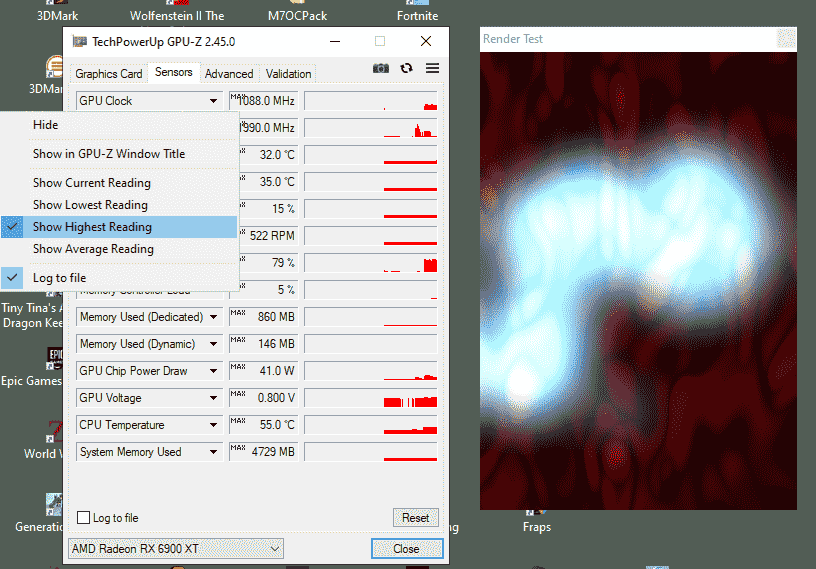This screenshot has width=816, height=569.
Task: Click the GPU Clock 1088.0 MHz value
Action: [263, 101]
